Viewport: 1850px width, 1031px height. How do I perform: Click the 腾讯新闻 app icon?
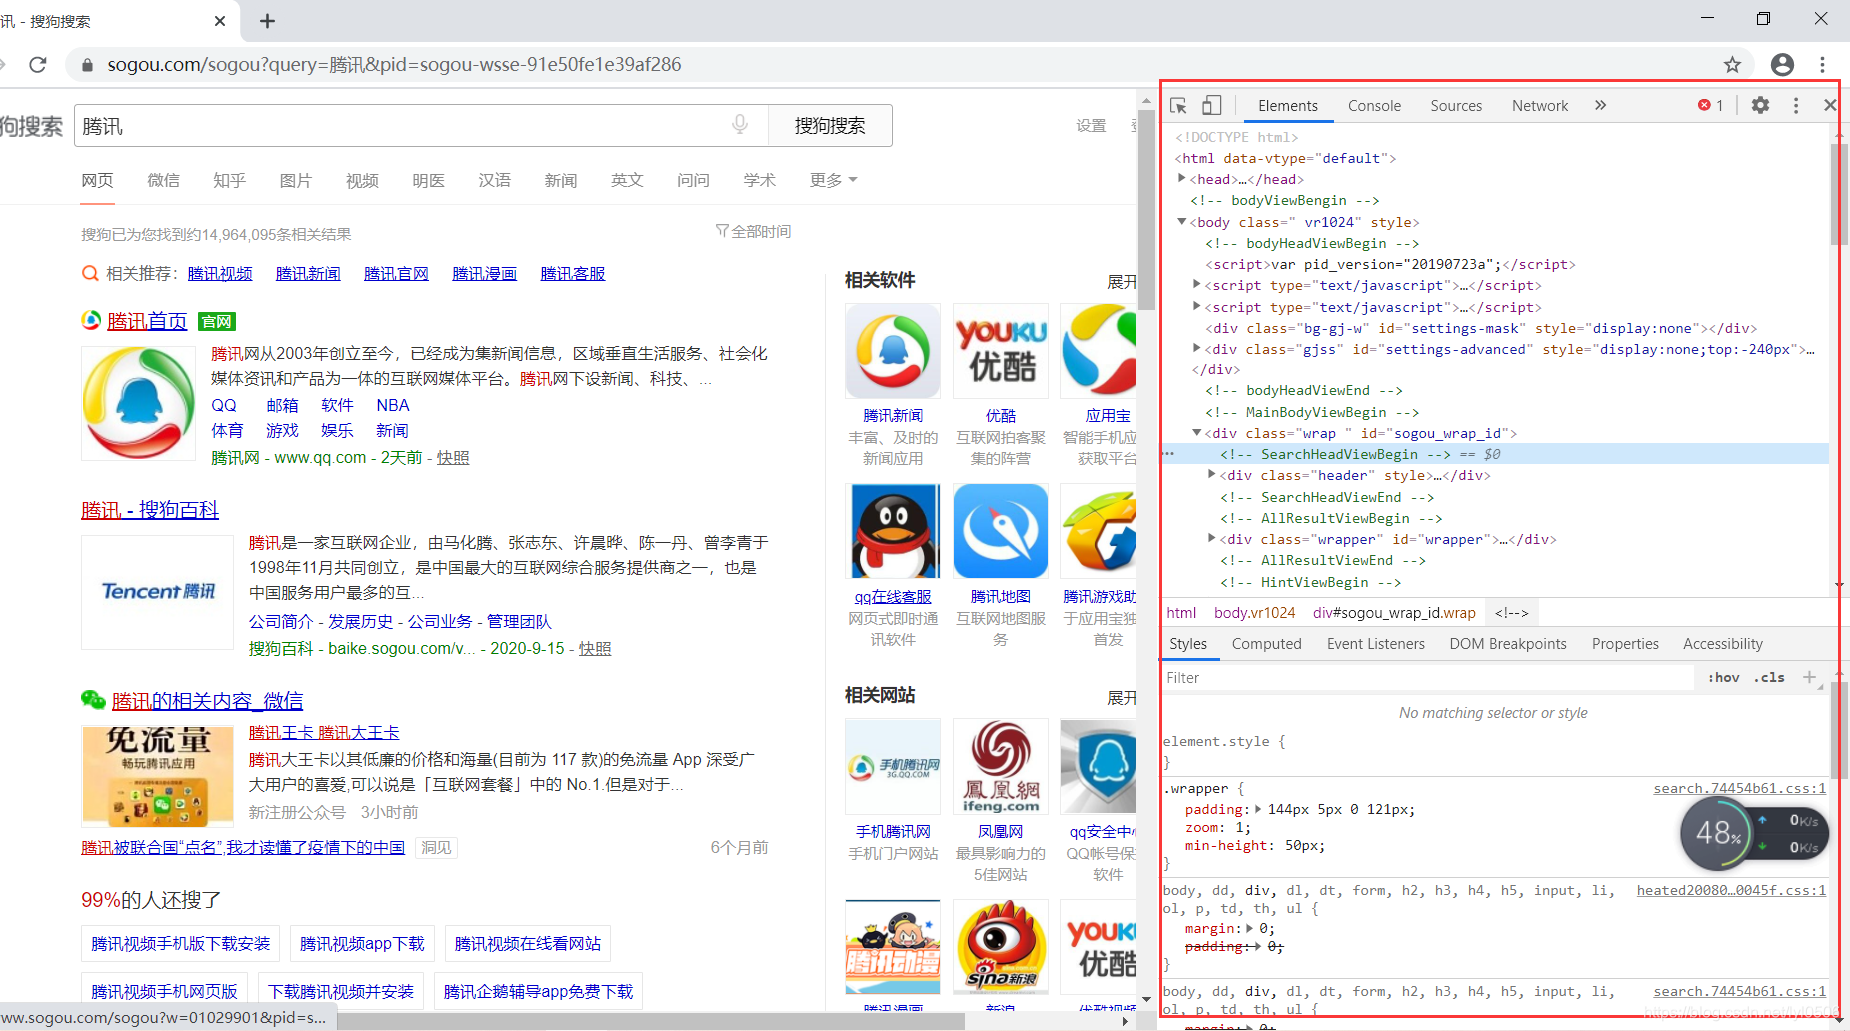pyautogui.click(x=893, y=351)
